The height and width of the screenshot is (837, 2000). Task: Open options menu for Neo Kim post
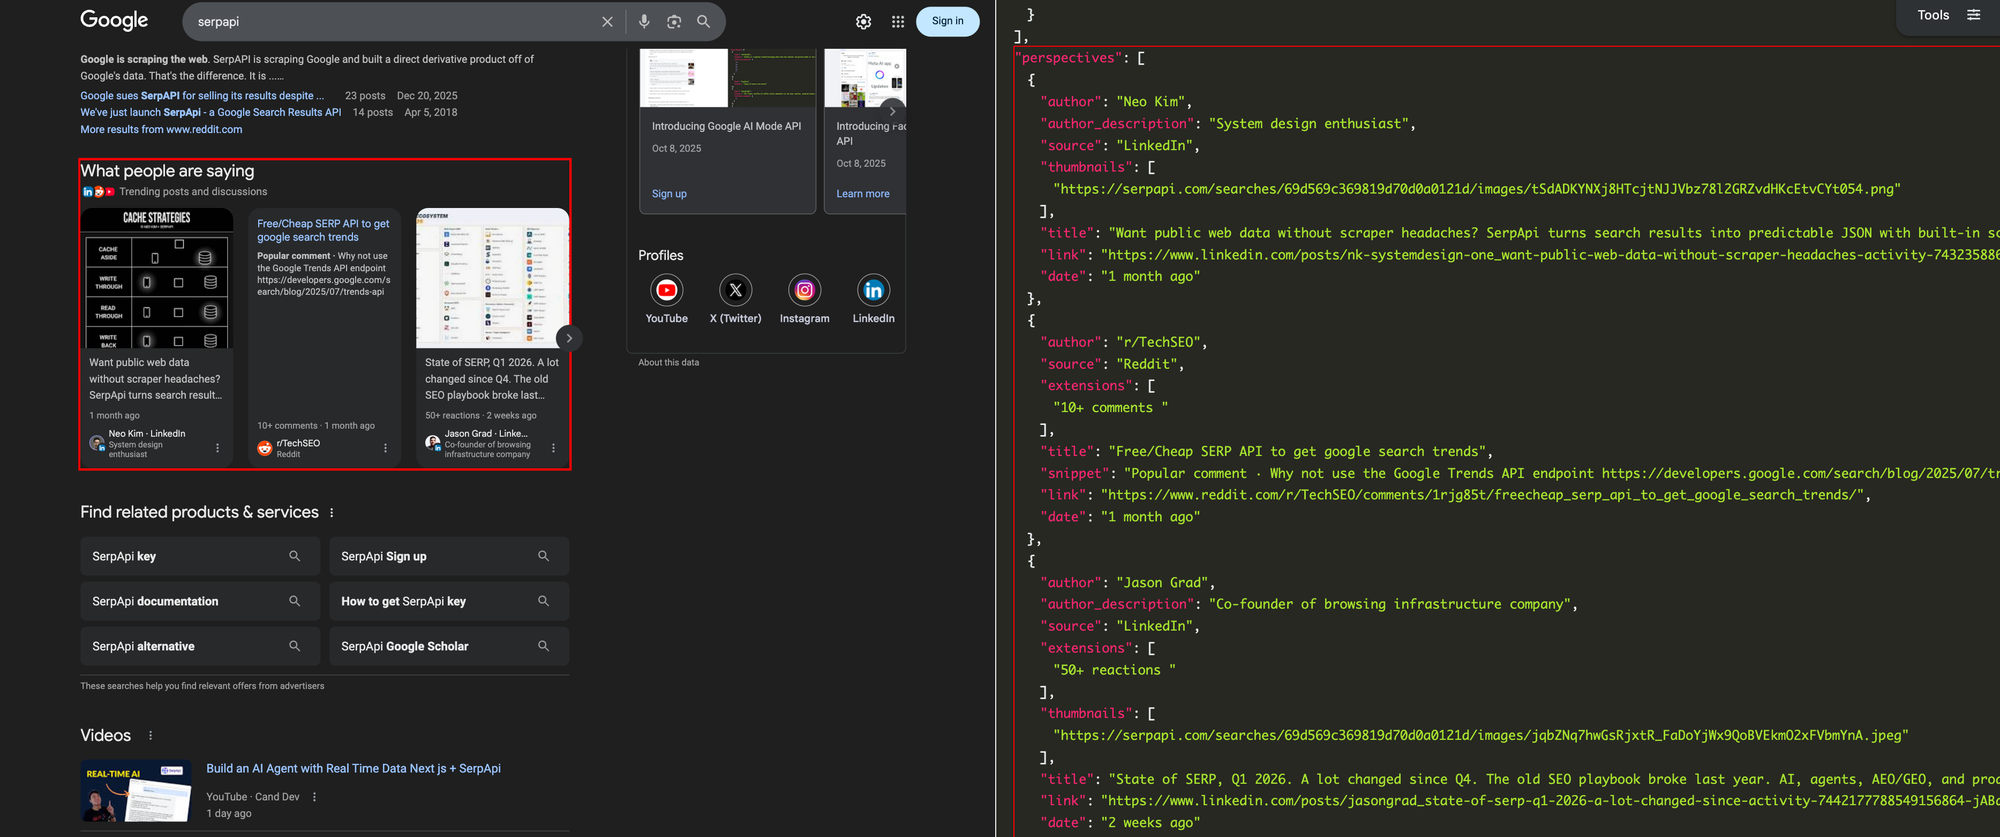[x=217, y=448]
